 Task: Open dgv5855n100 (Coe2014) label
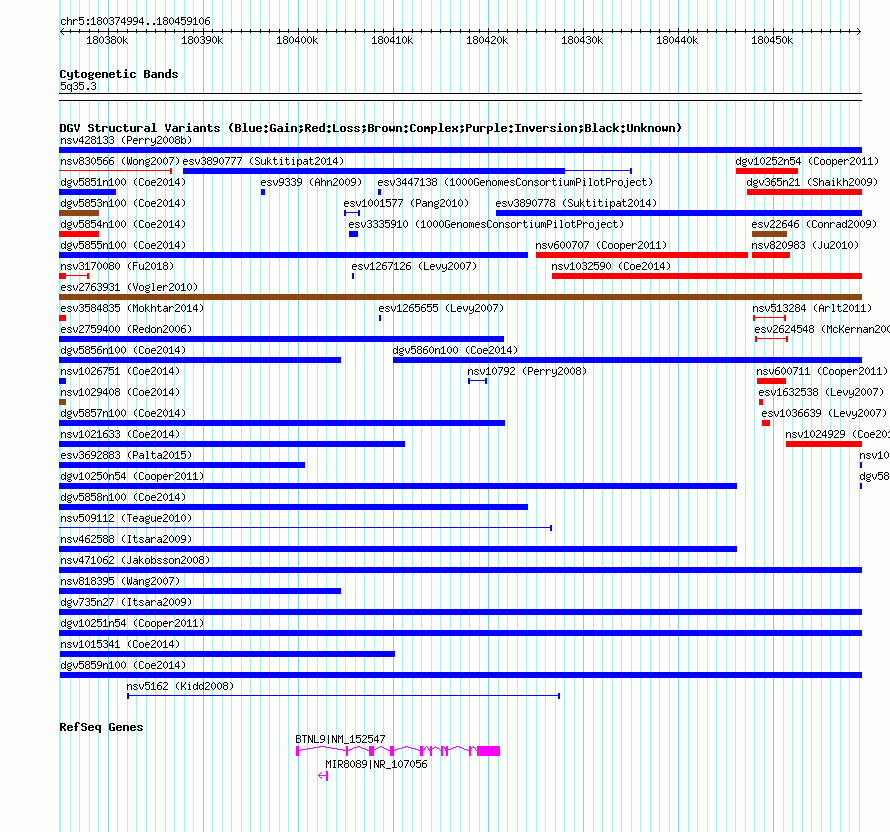(123, 245)
